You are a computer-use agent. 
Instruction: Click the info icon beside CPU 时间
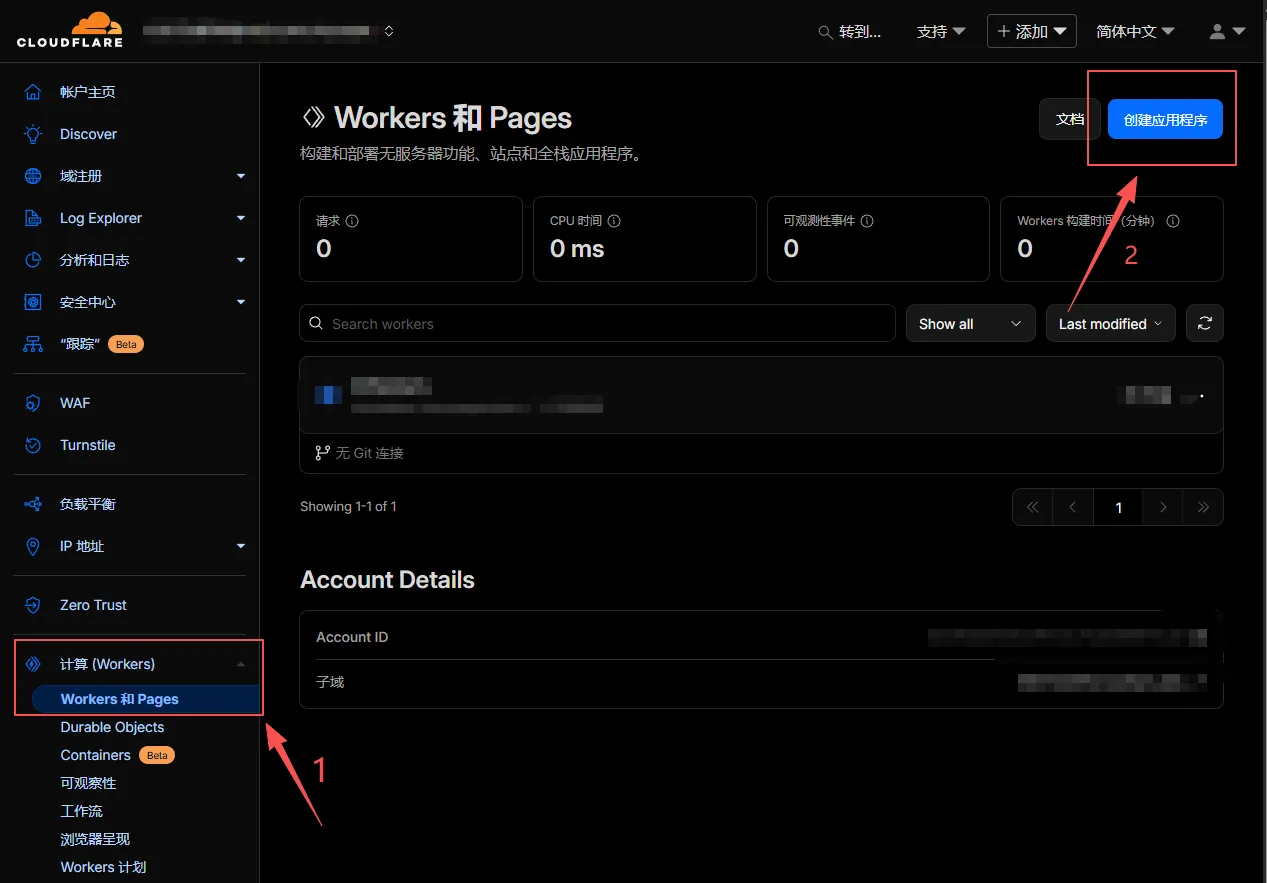tap(614, 221)
